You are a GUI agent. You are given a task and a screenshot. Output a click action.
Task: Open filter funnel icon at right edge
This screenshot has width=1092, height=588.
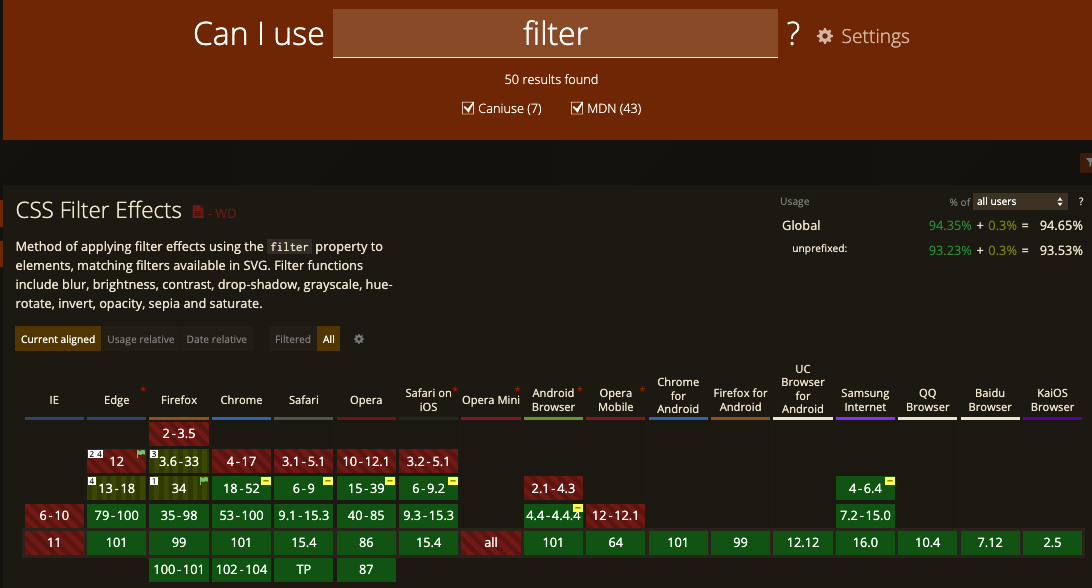coord(1087,162)
